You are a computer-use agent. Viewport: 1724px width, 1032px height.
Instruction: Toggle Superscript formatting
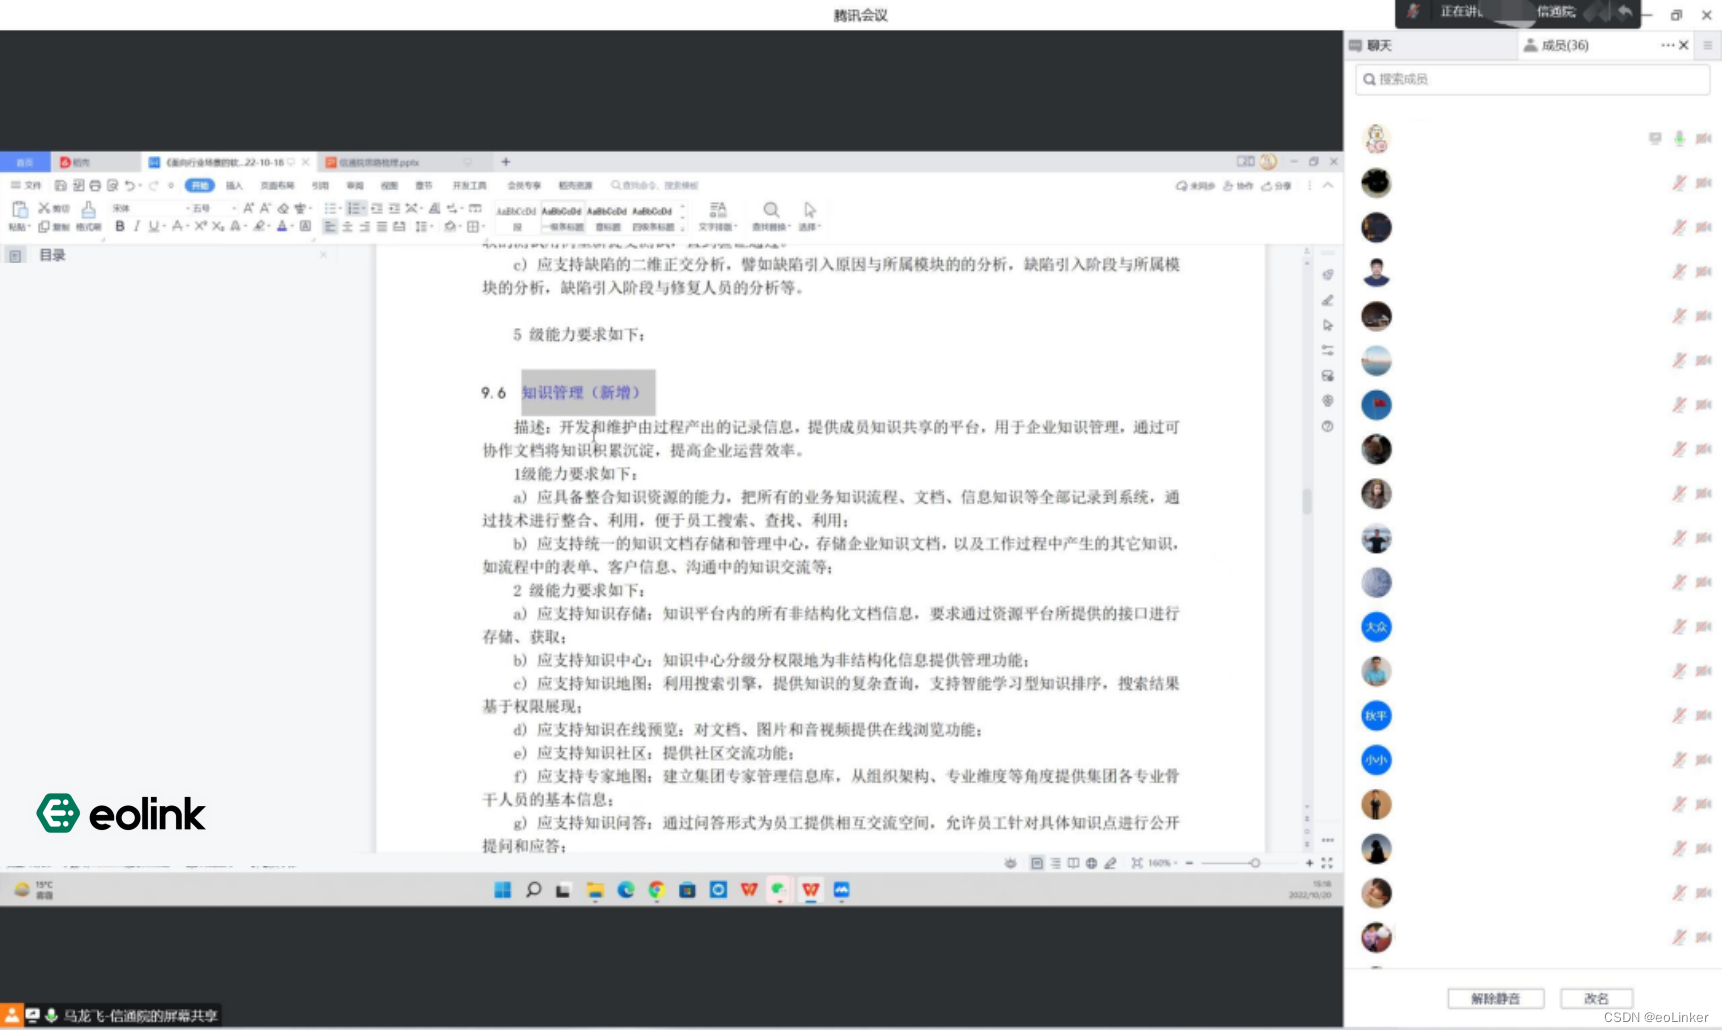coord(200,227)
